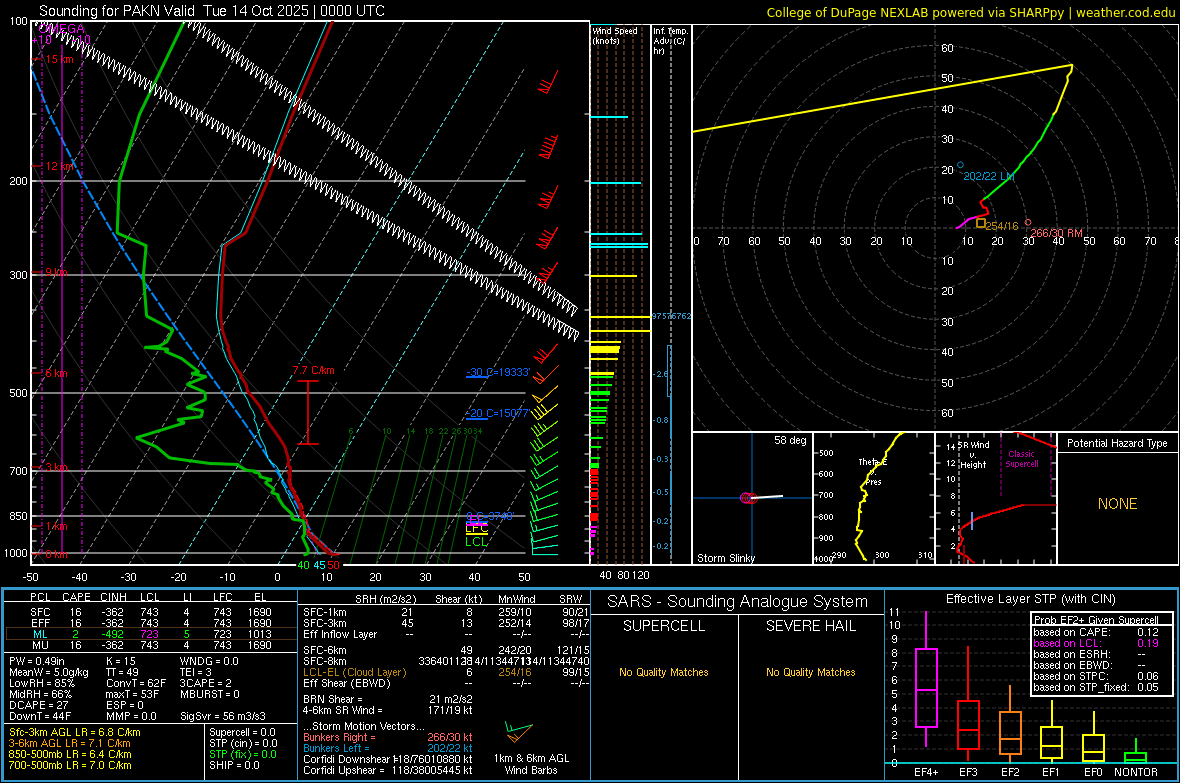Click the red 7.7 C/km lapse rate bracket
This screenshot has height=783, width=1180.
pyautogui.click(x=308, y=413)
